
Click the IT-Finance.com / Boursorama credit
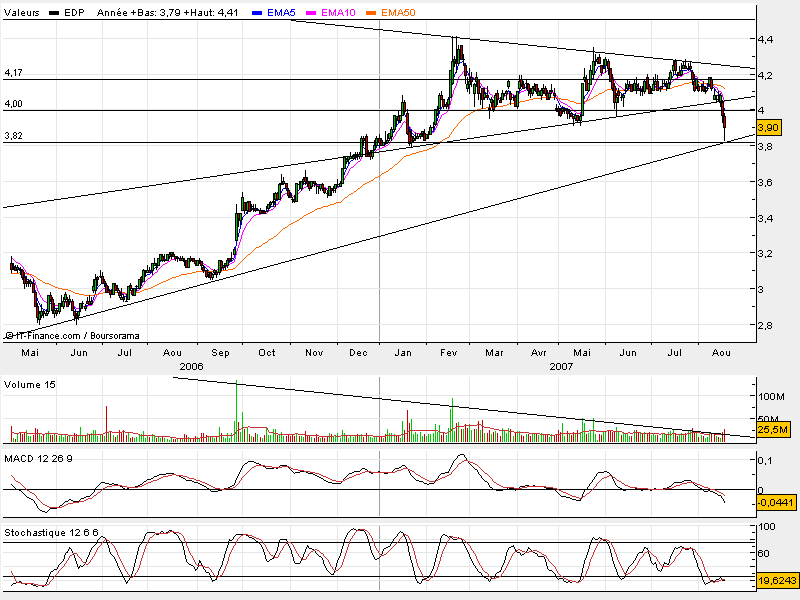[x=72, y=336]
